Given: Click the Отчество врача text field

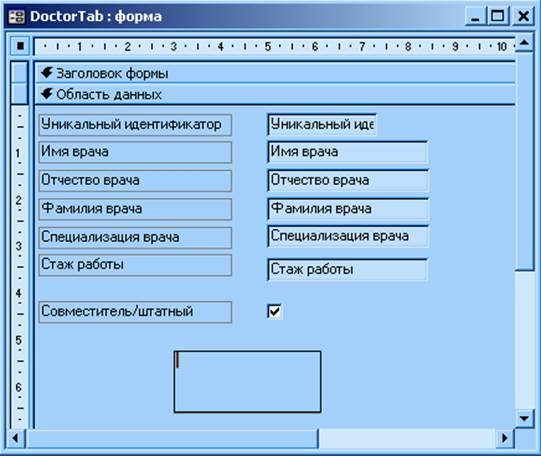Looking at the screenshot, I should 348,180.
